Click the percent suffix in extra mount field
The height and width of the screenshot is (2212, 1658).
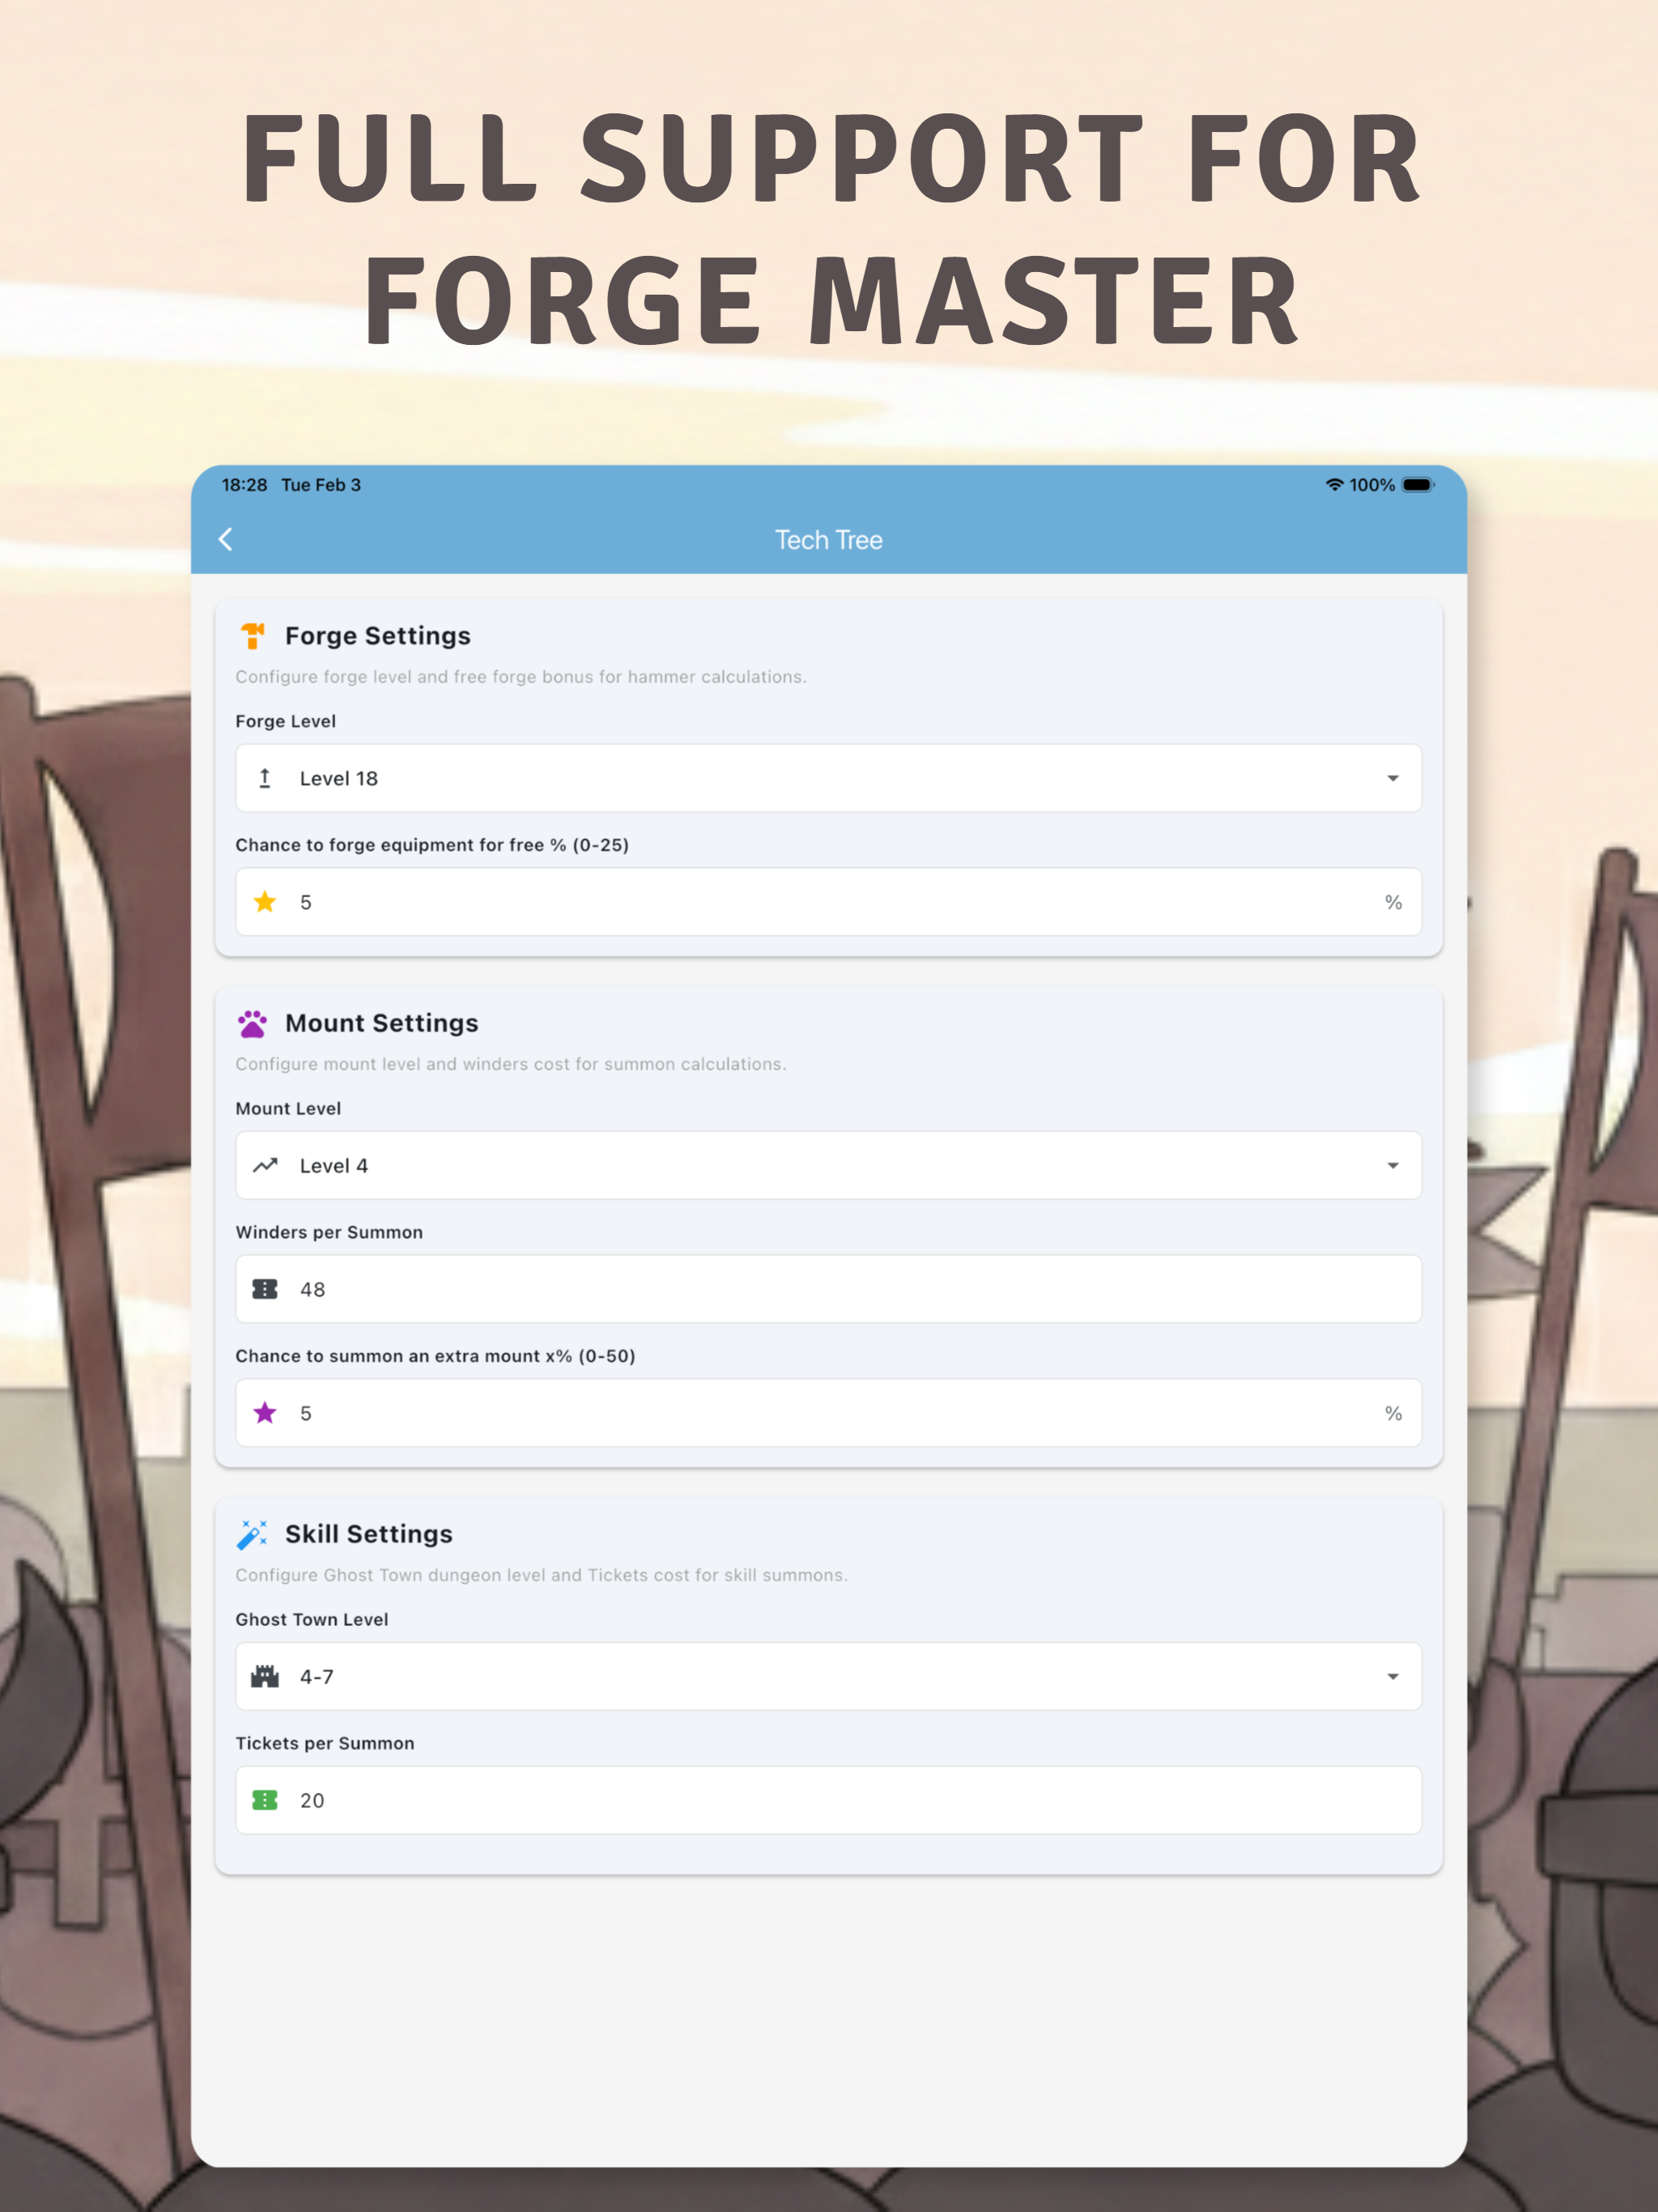click(x=1393, y=1413)
